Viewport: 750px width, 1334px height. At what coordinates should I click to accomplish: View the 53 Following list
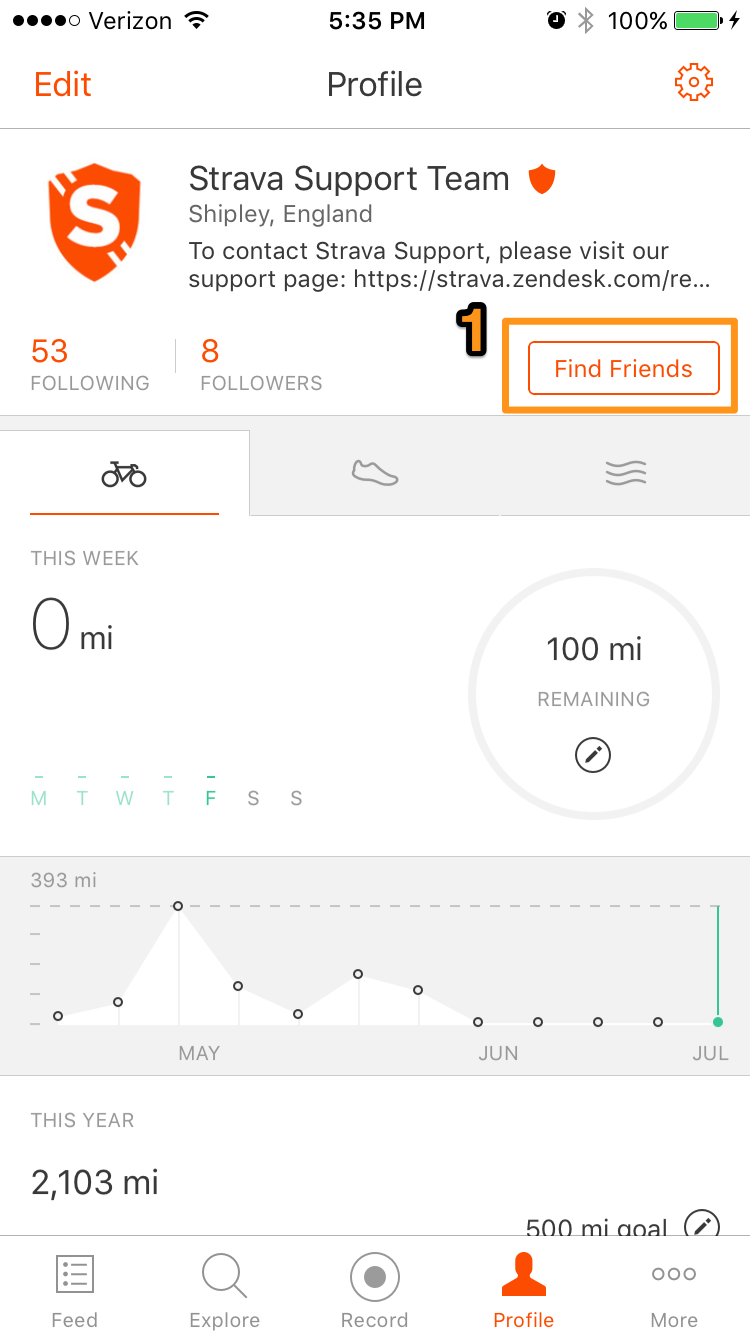pos(90,364)
